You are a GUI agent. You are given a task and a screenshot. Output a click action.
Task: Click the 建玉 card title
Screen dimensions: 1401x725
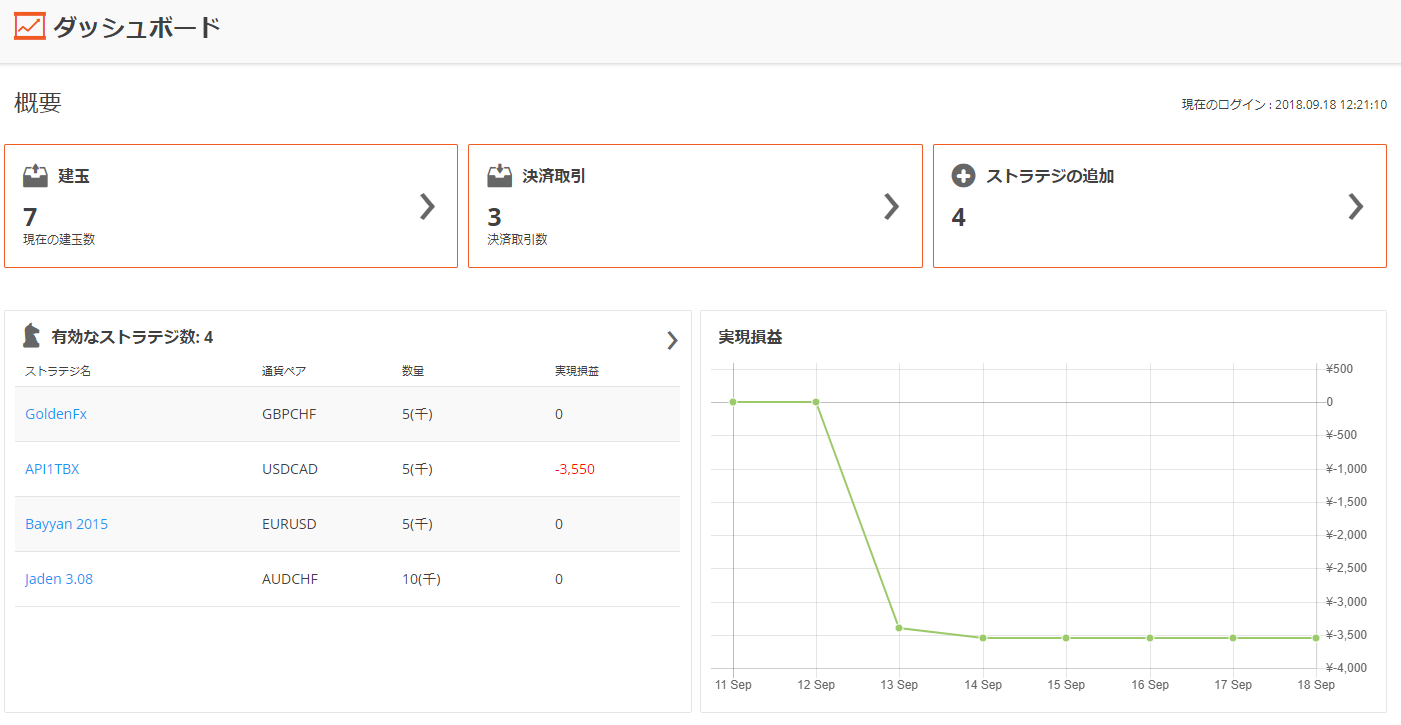click(x=74, y=176)
